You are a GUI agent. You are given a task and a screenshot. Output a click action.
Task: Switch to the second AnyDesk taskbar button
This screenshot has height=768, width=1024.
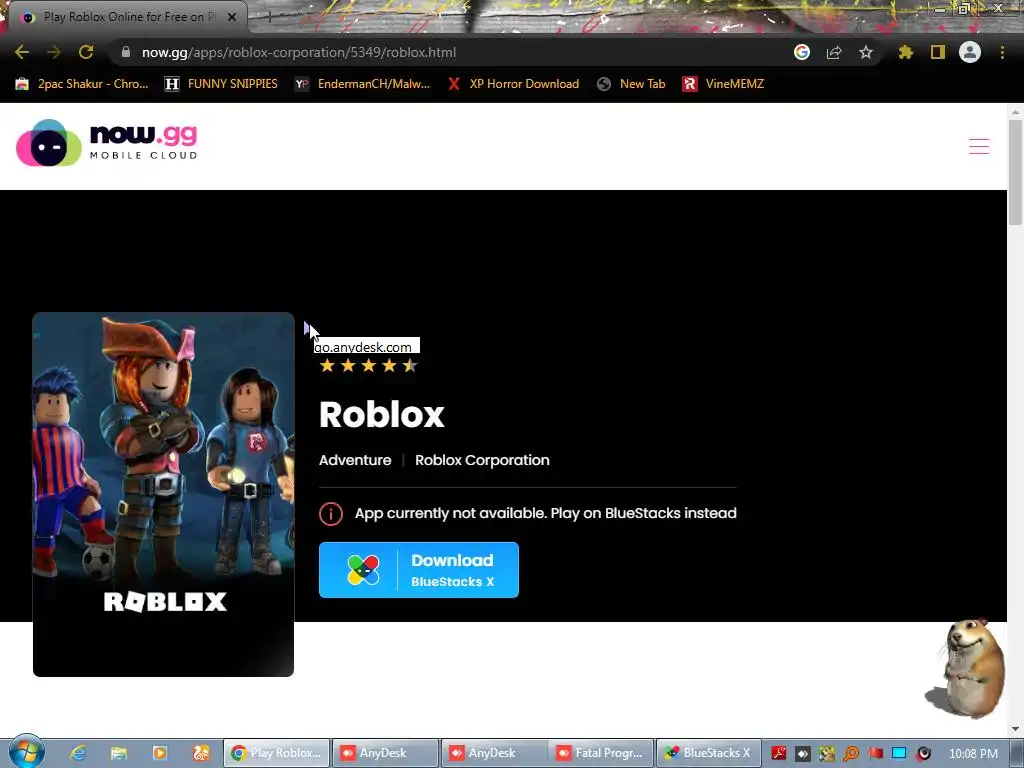click(x=494, y=753)
